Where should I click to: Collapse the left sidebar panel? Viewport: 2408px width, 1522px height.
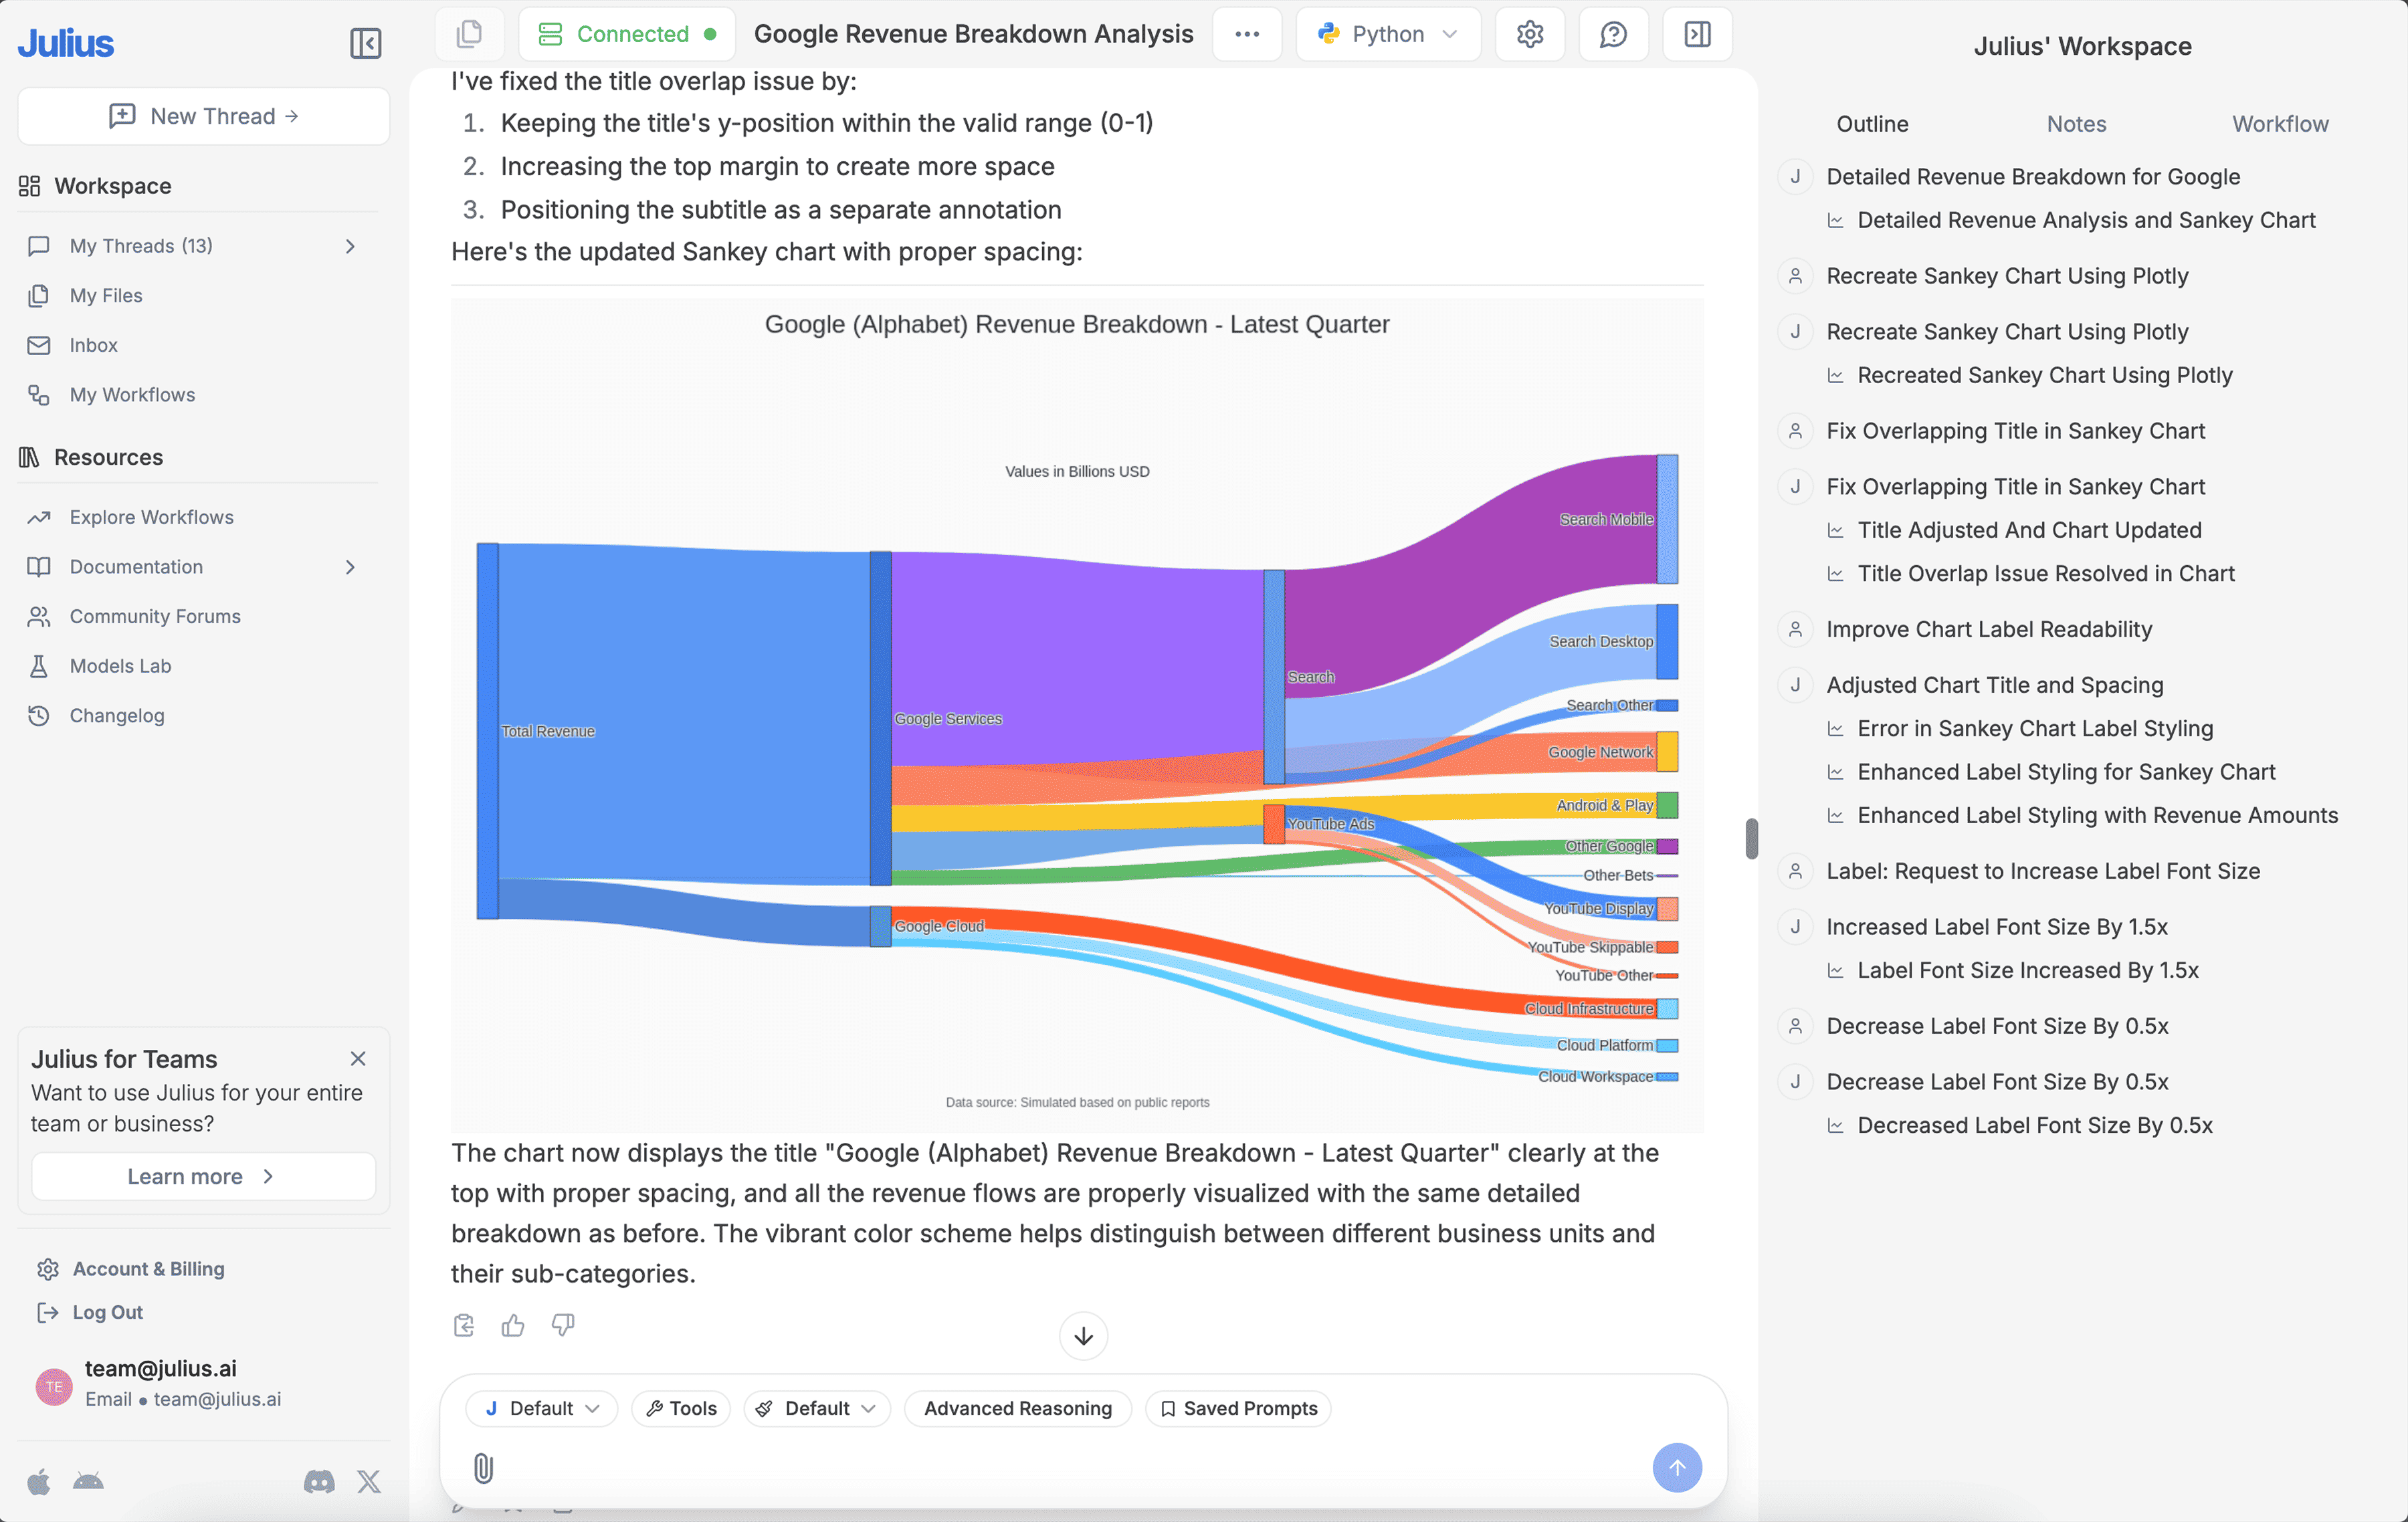coord(365,43)
